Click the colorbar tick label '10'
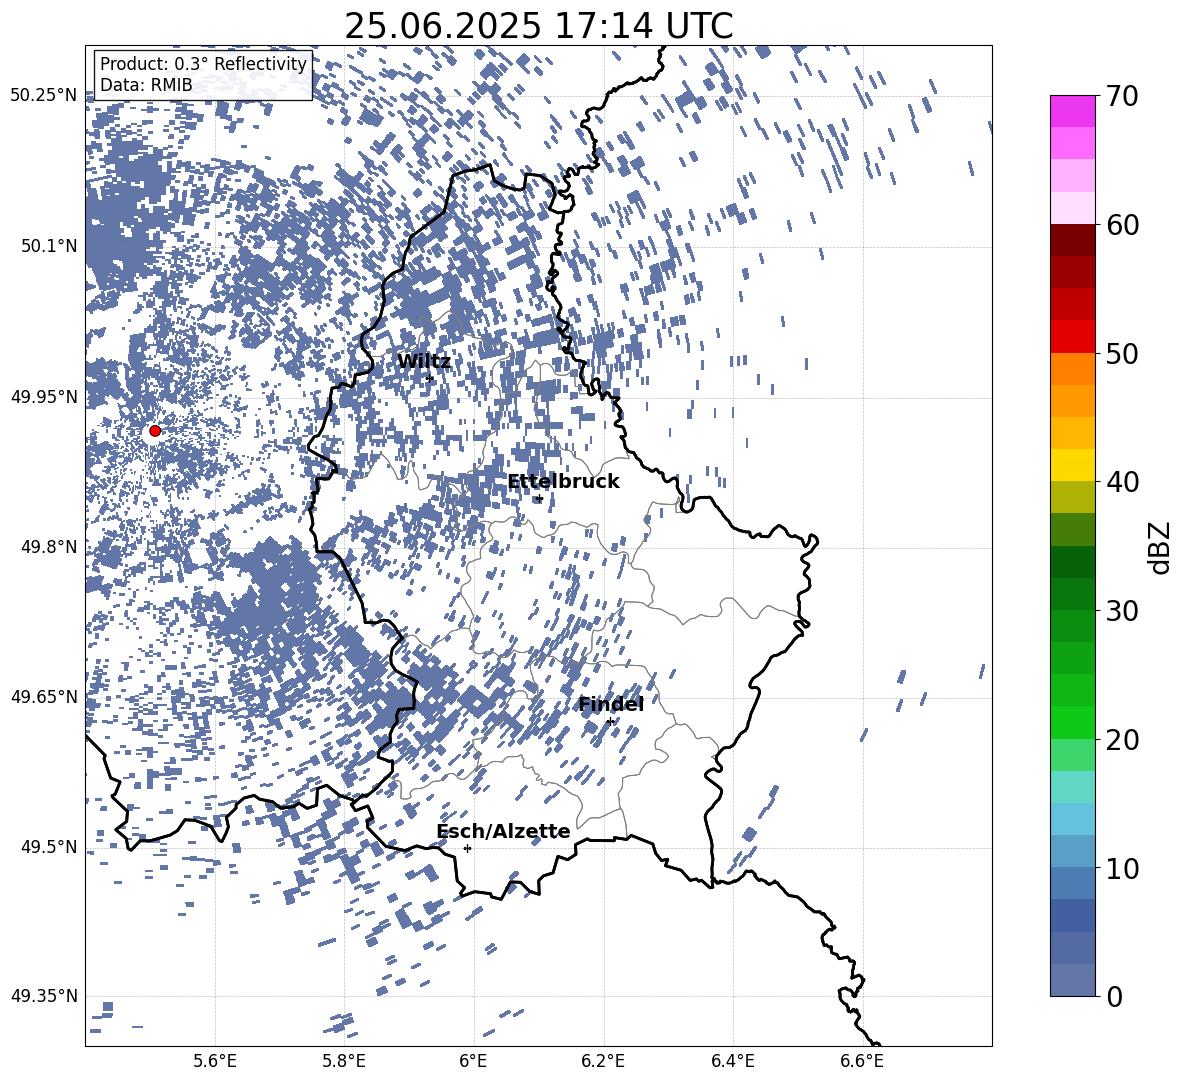The image size is (1184, 1081). (1122, 868)
